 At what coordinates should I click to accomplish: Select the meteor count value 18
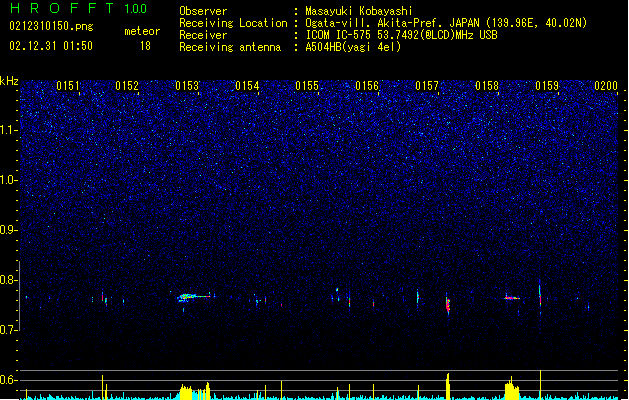coord(145,46)
